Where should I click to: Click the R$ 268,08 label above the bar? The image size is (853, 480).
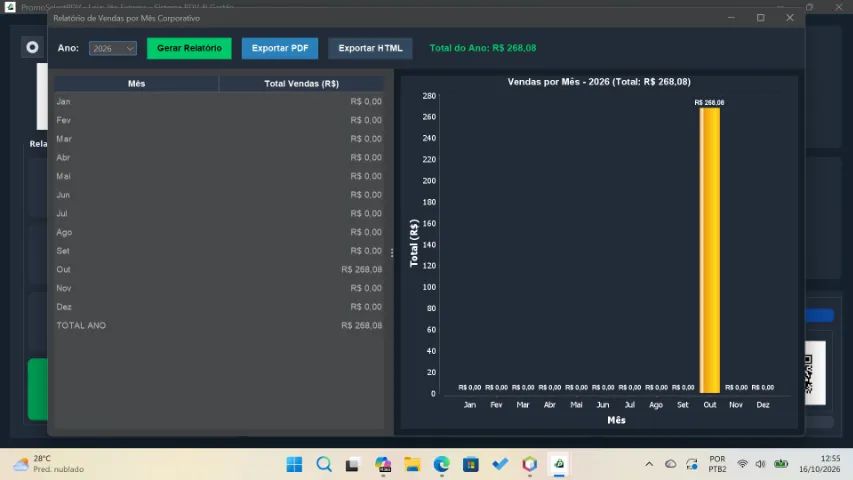point(709,102)
